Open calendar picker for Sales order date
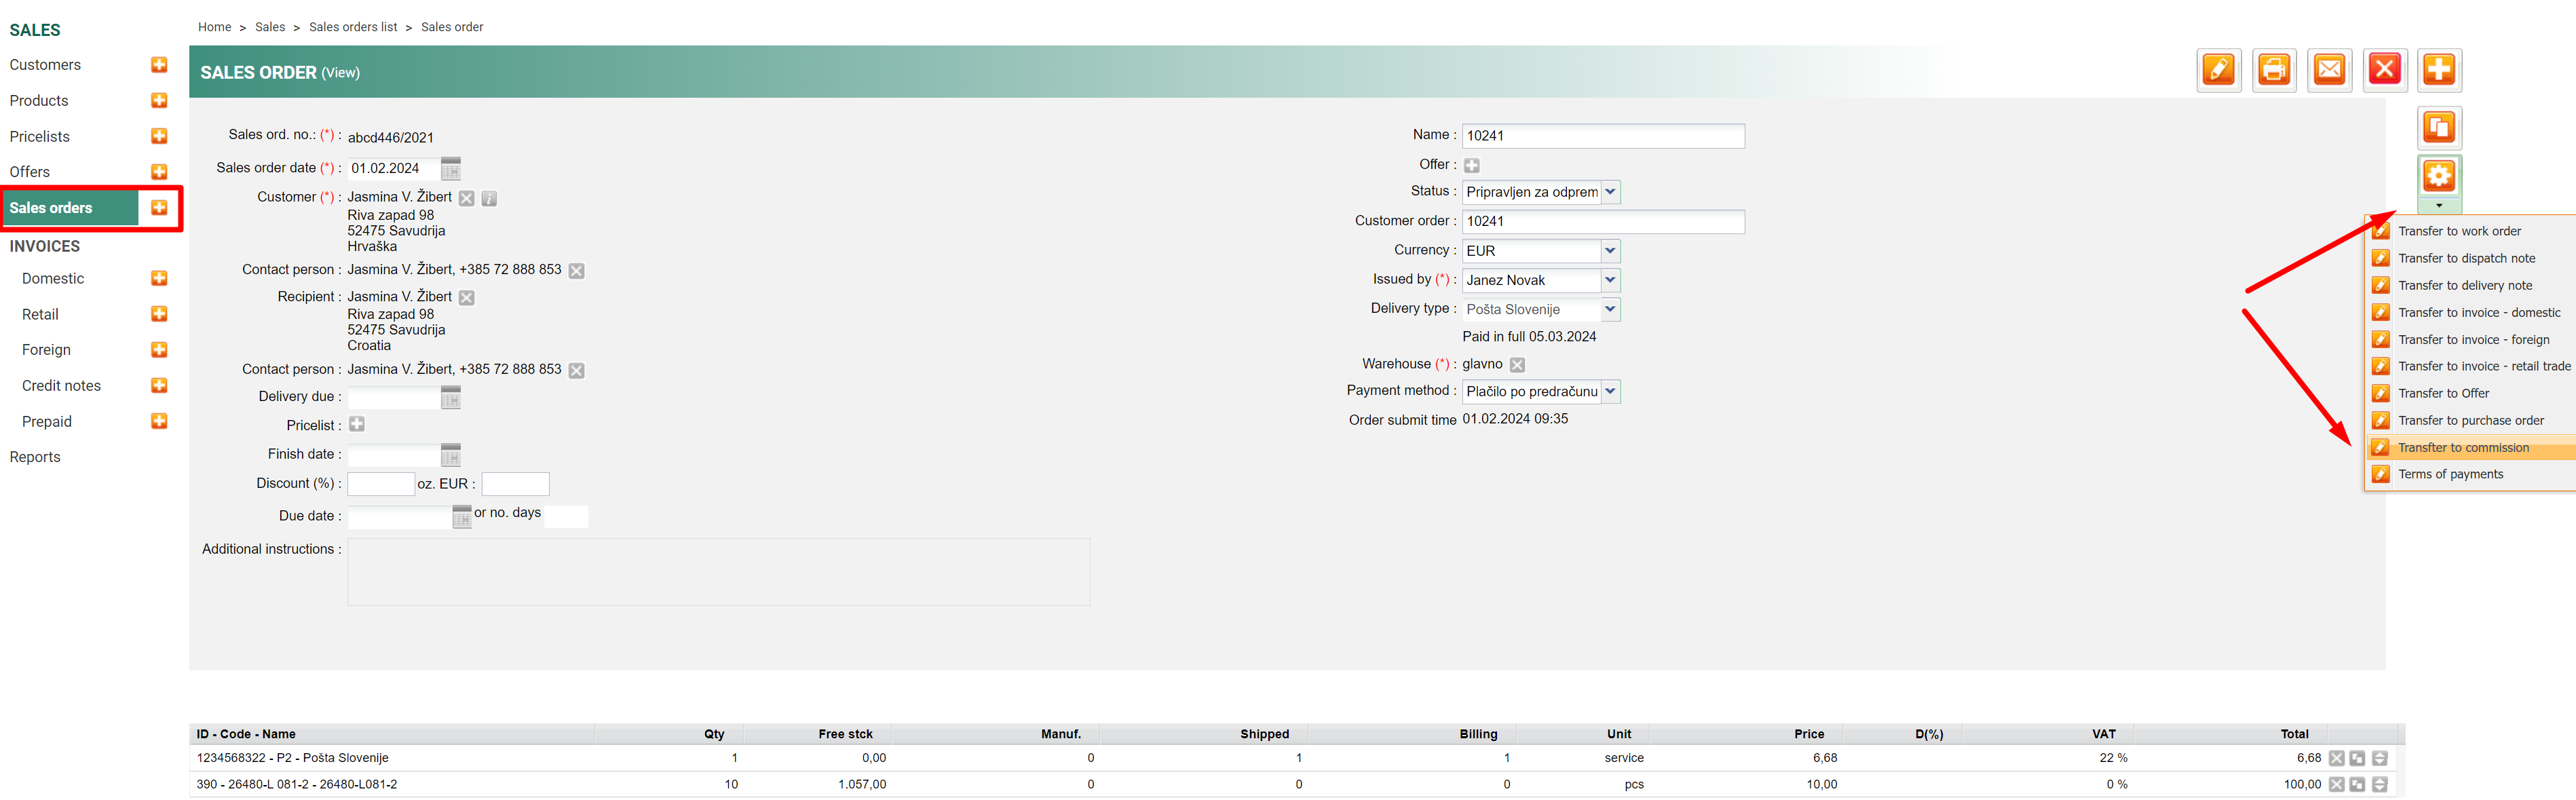The height and width of the screenshot is (800, 2576). (451, 169)
